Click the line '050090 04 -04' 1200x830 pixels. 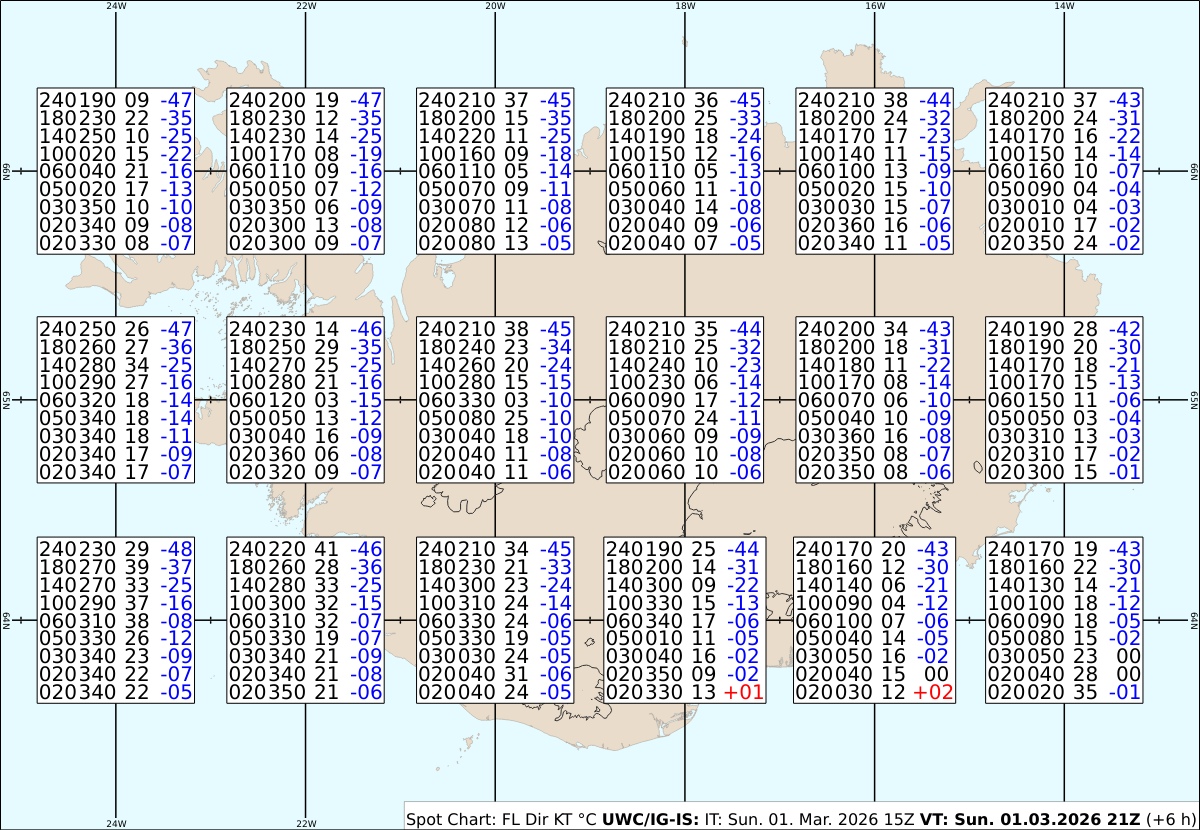[1064, 189]
